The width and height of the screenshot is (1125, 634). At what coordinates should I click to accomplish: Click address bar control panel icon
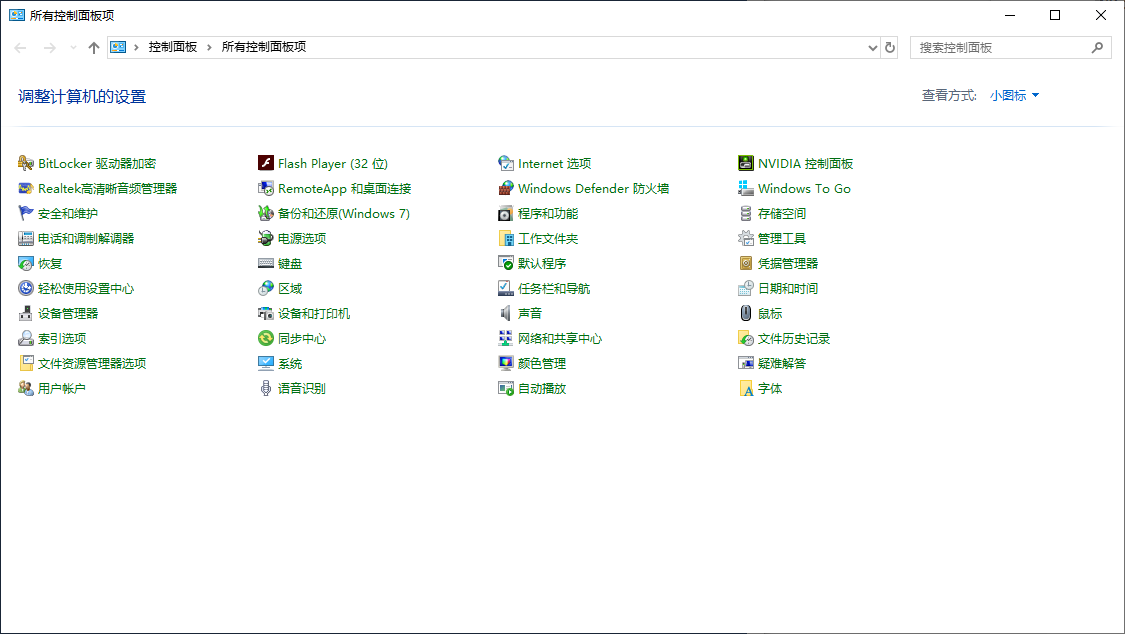(118, 47)
